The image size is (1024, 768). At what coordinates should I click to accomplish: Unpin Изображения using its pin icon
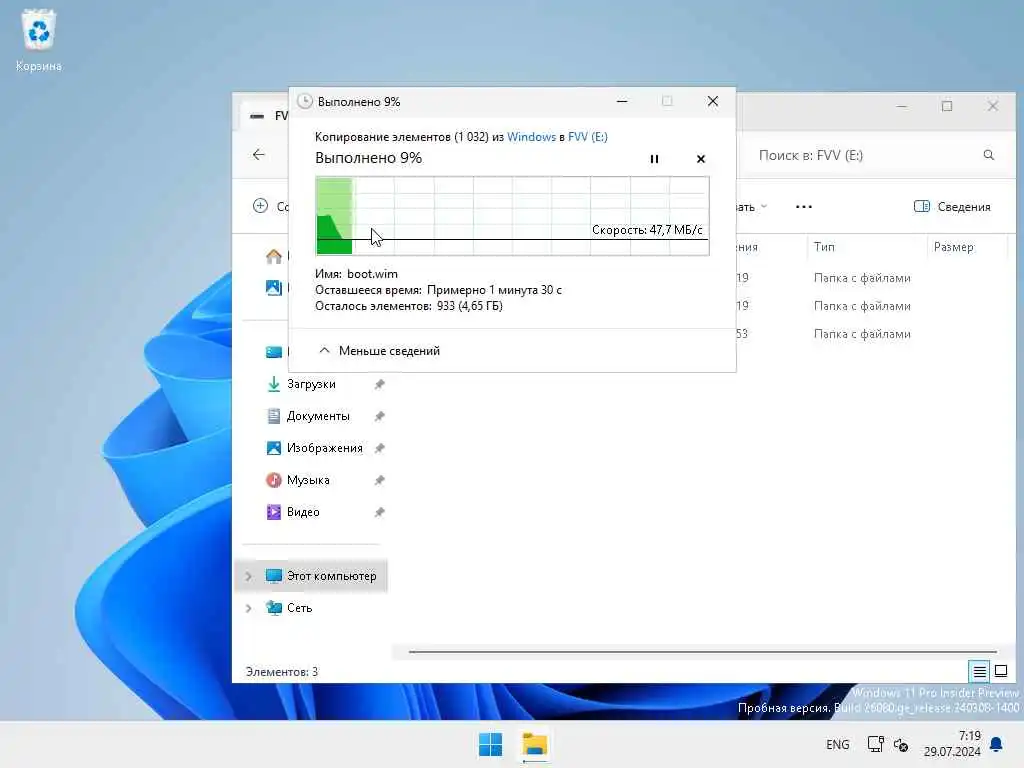379,448
